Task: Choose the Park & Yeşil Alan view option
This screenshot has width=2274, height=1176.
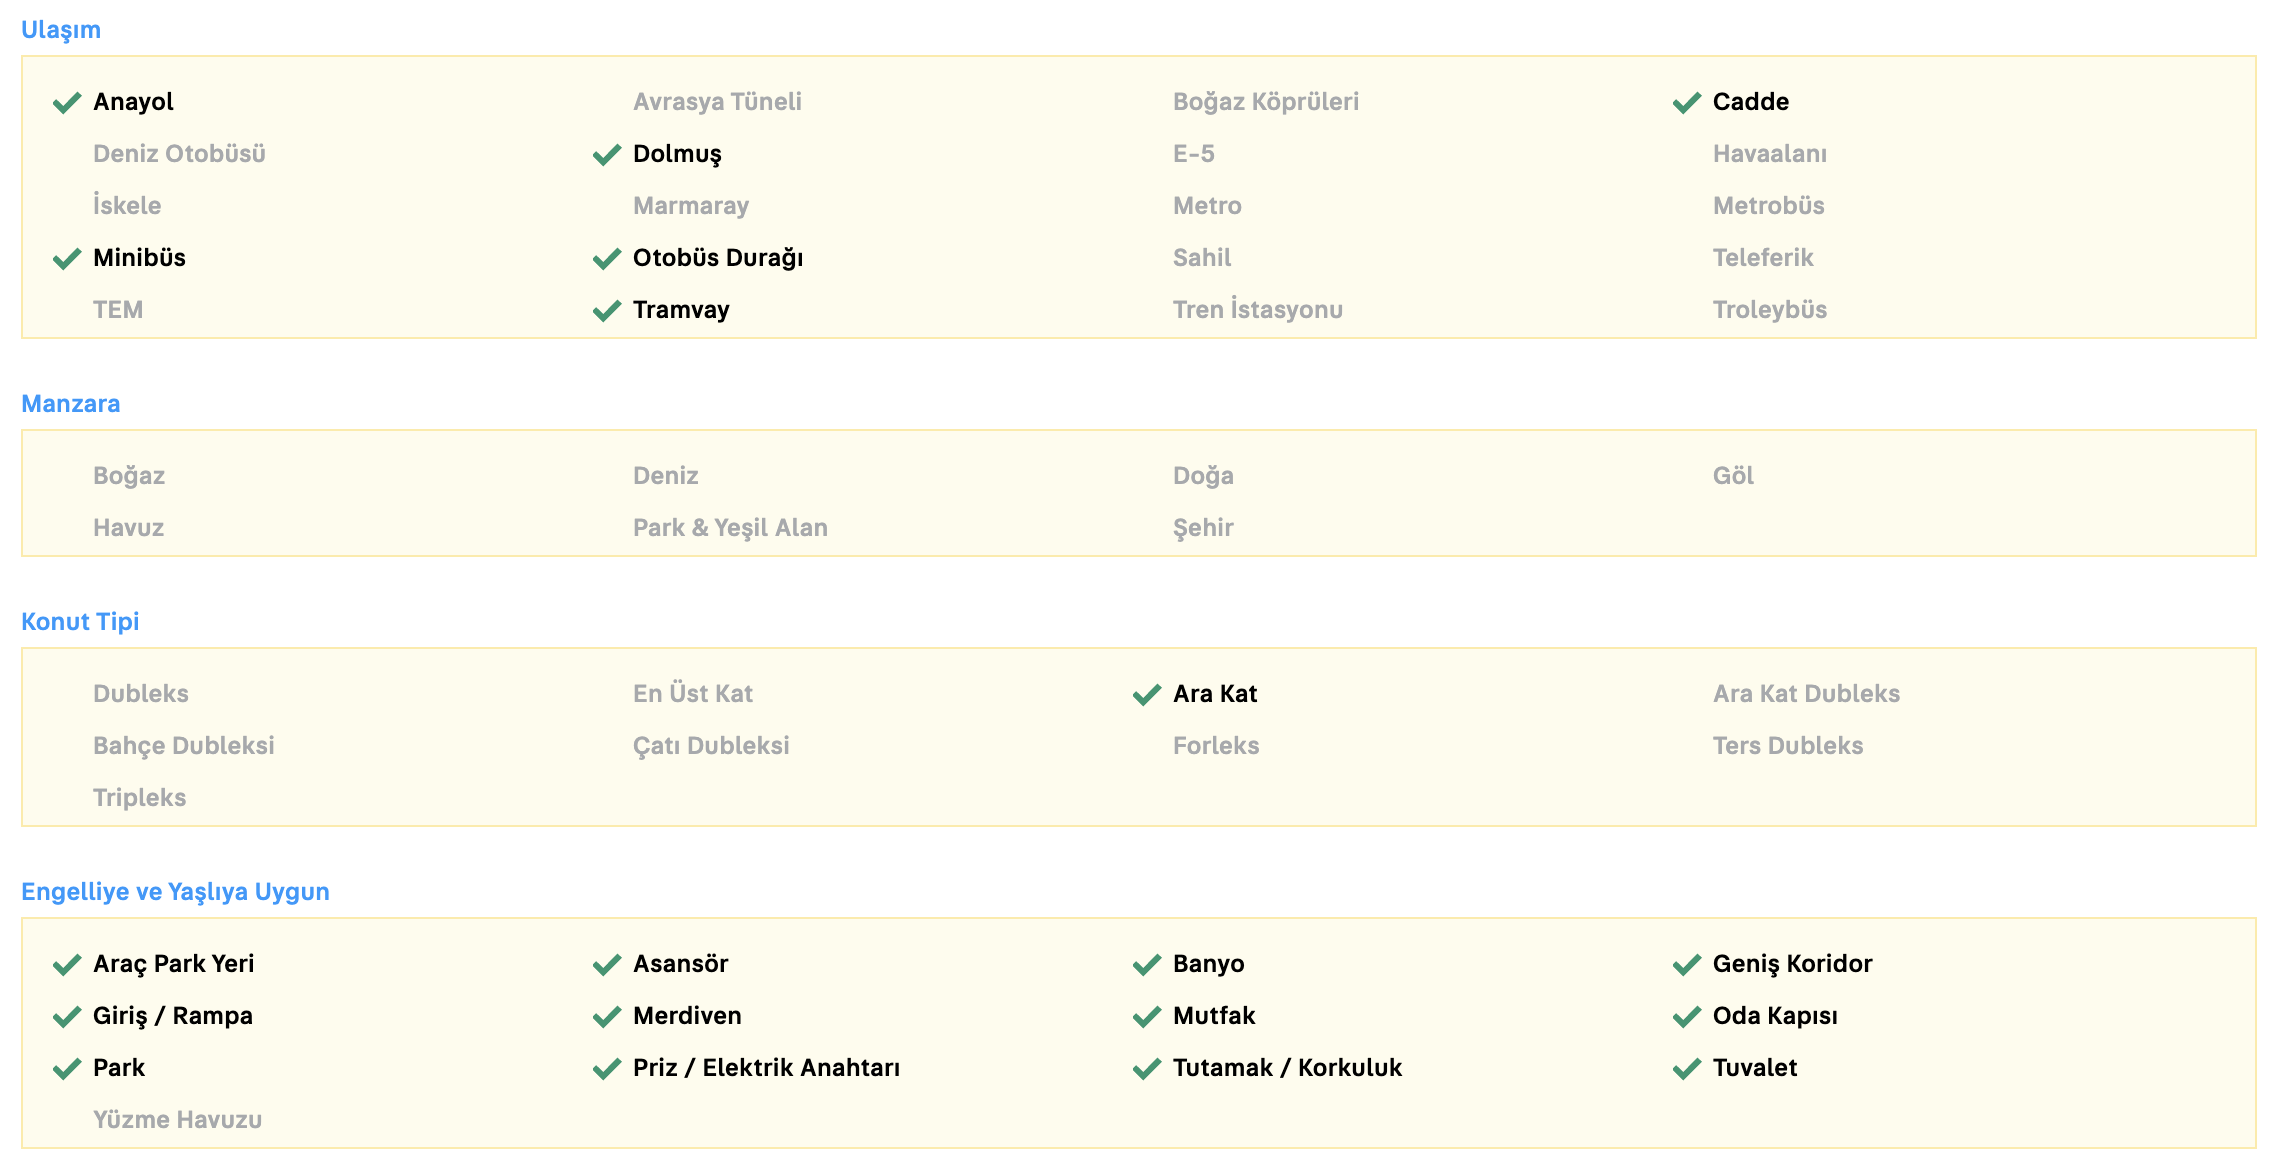Action: [730, 528]
